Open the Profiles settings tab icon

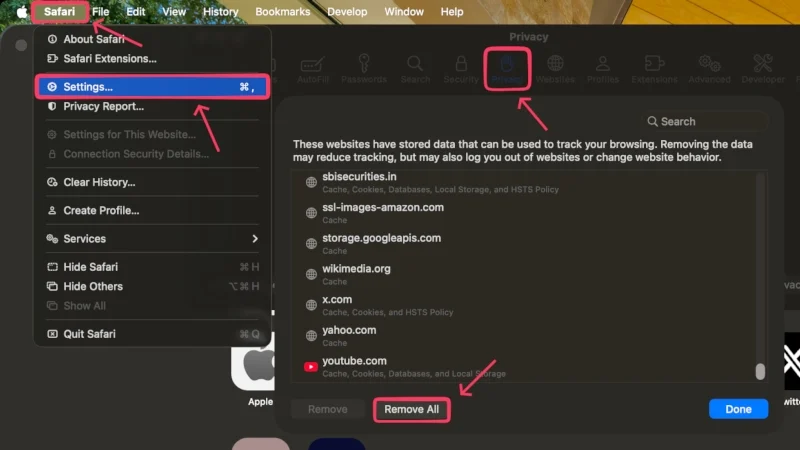coord(605,66)
